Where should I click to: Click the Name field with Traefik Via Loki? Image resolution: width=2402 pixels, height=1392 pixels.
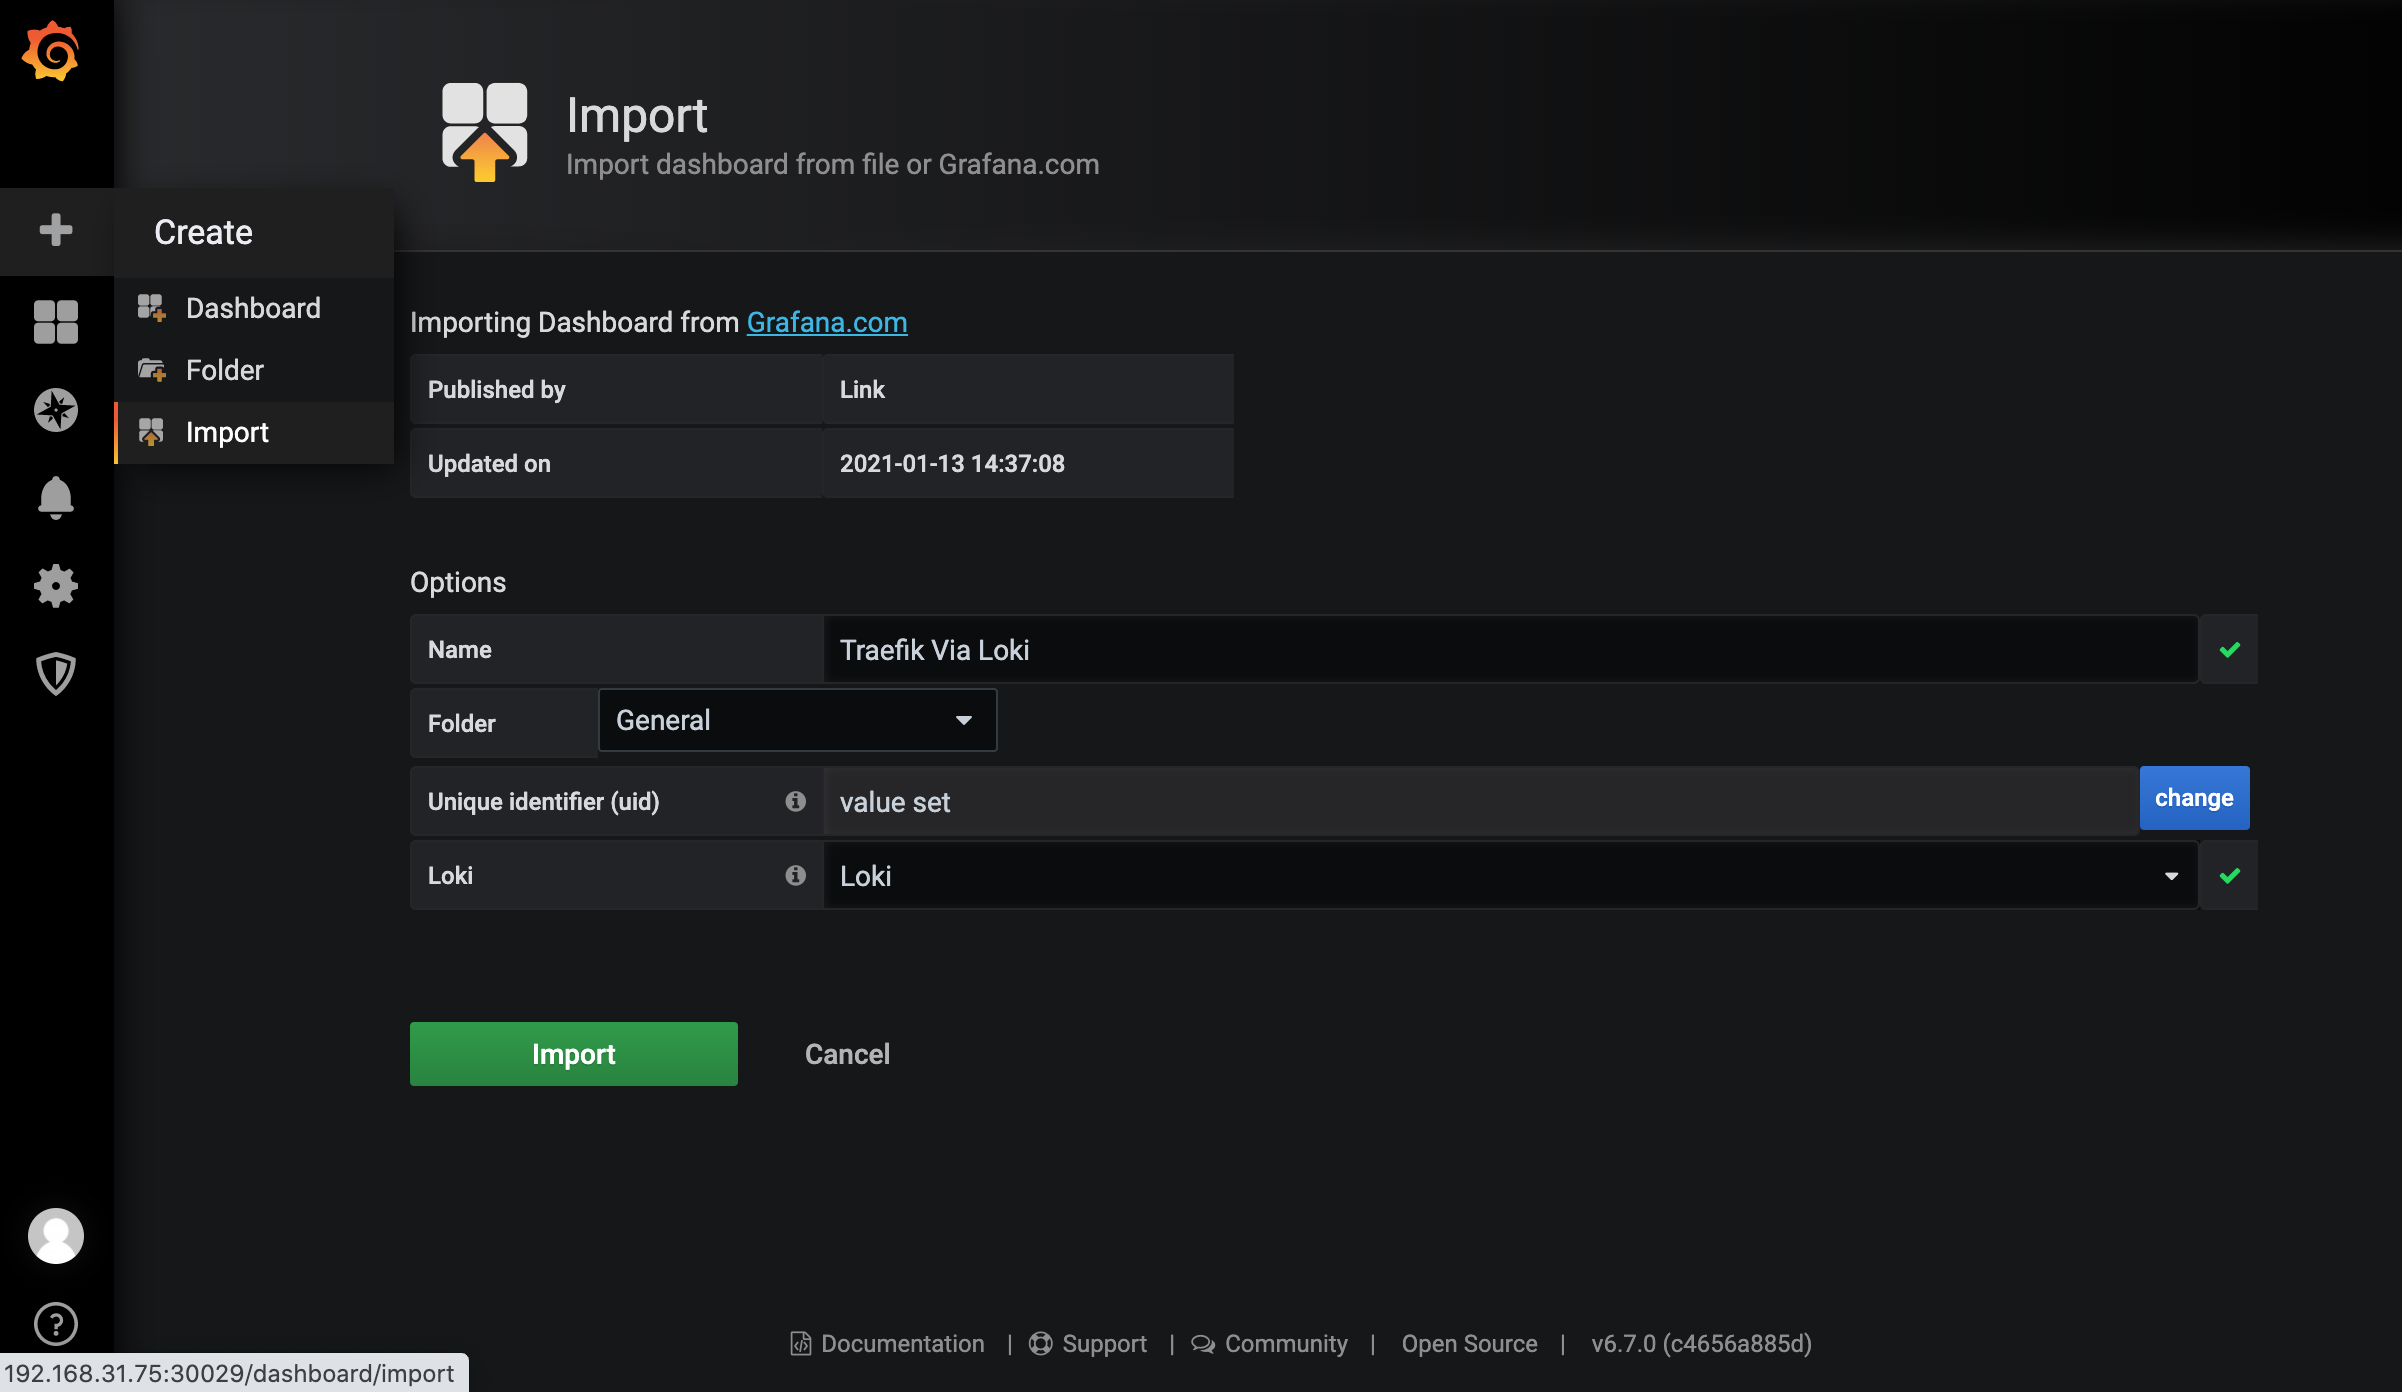[1510, 650]
